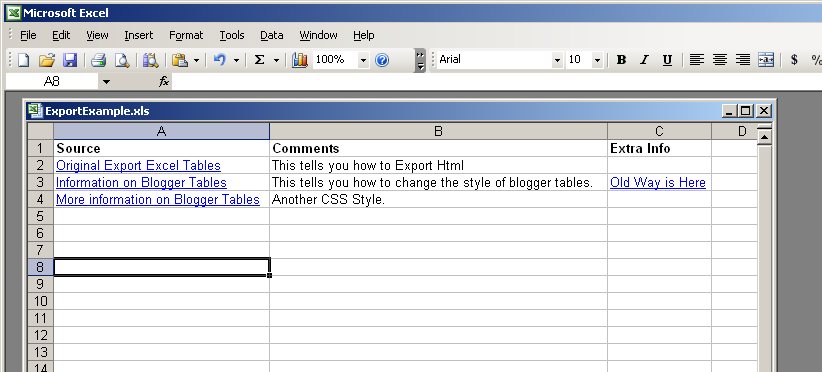822x372 pixels.
Task: Open the Format menu
Action: 186,35
